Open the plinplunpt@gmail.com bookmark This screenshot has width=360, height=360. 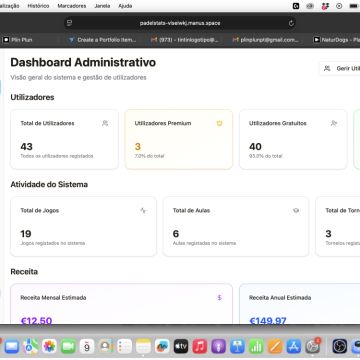[266, 40]
